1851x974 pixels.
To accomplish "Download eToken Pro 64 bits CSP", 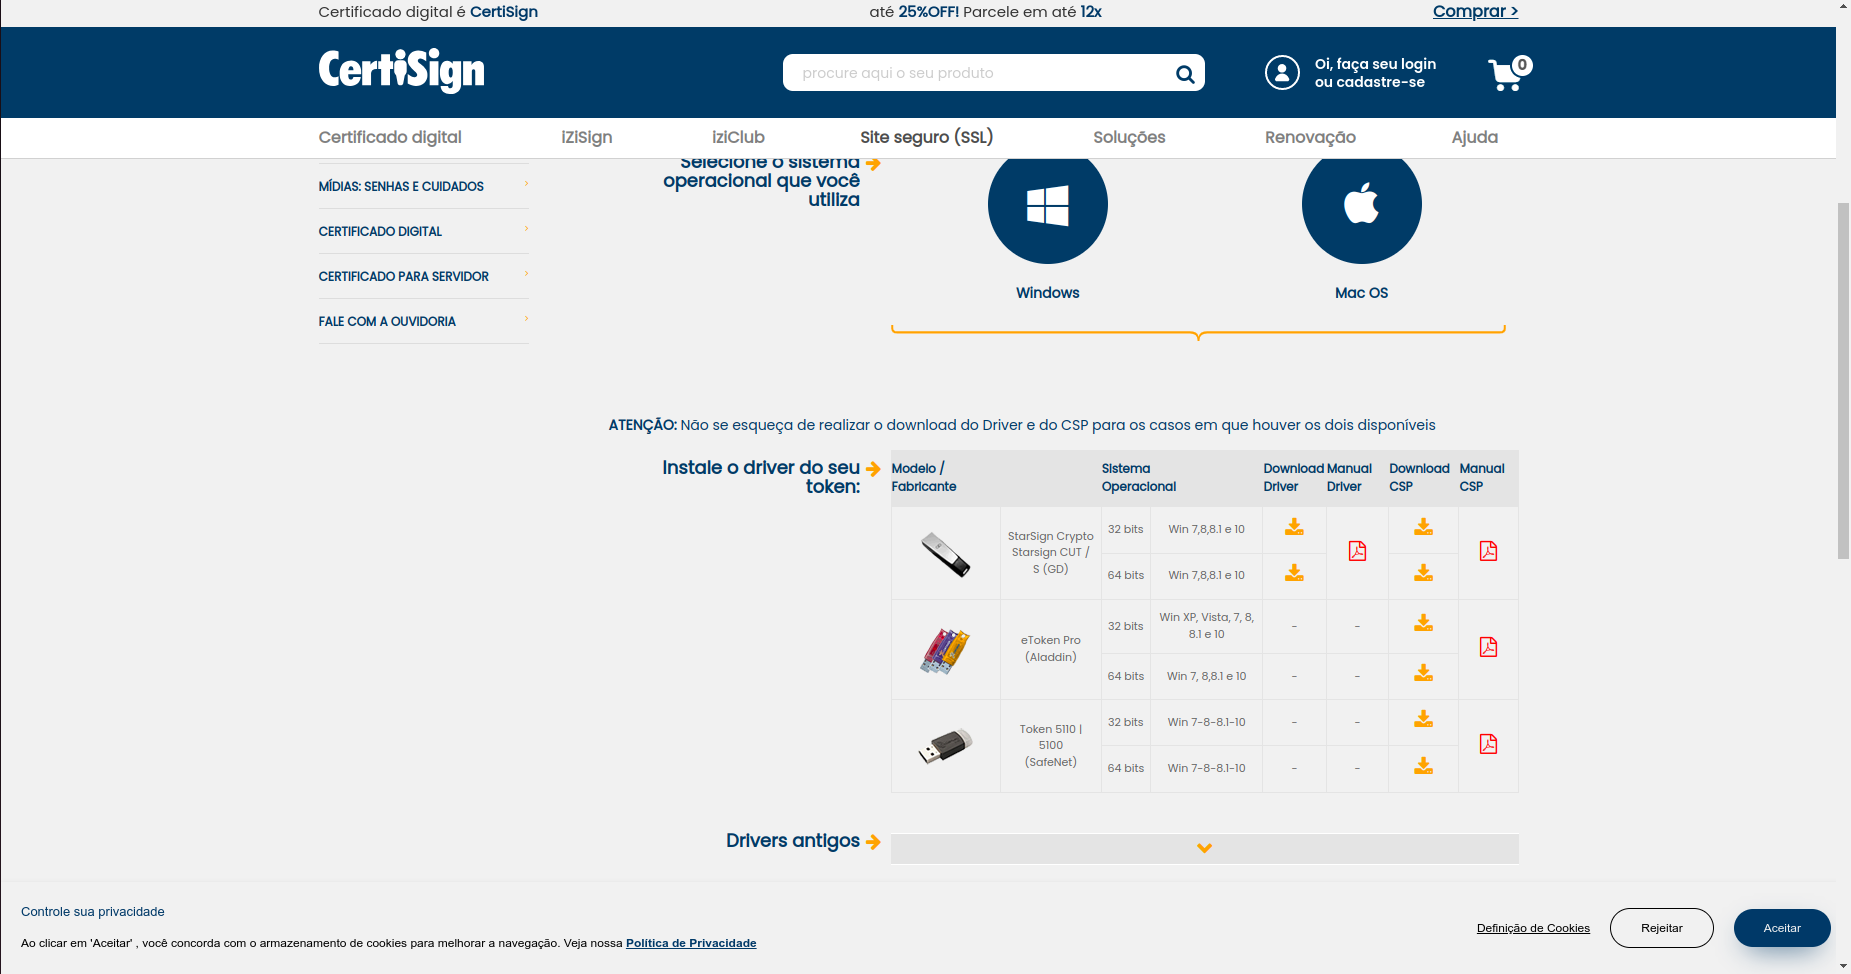I will [1423, 673].
